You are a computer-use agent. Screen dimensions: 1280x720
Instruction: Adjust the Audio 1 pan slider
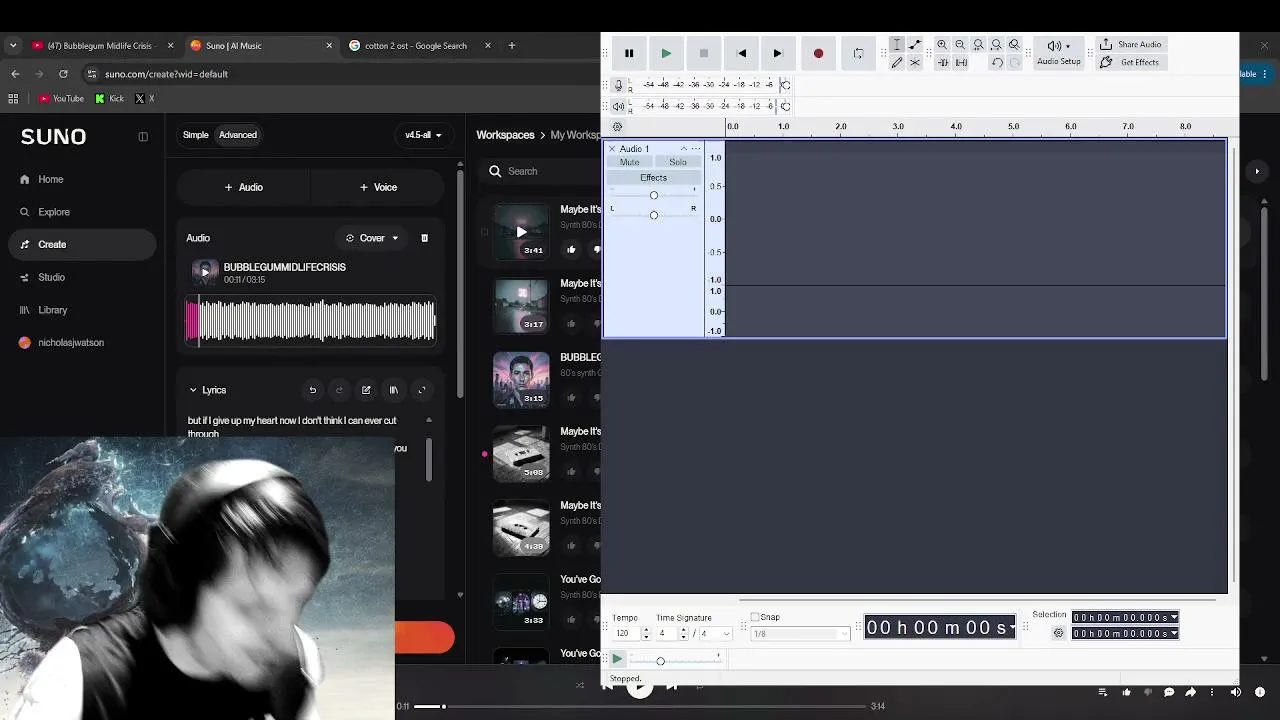(654, 215)
